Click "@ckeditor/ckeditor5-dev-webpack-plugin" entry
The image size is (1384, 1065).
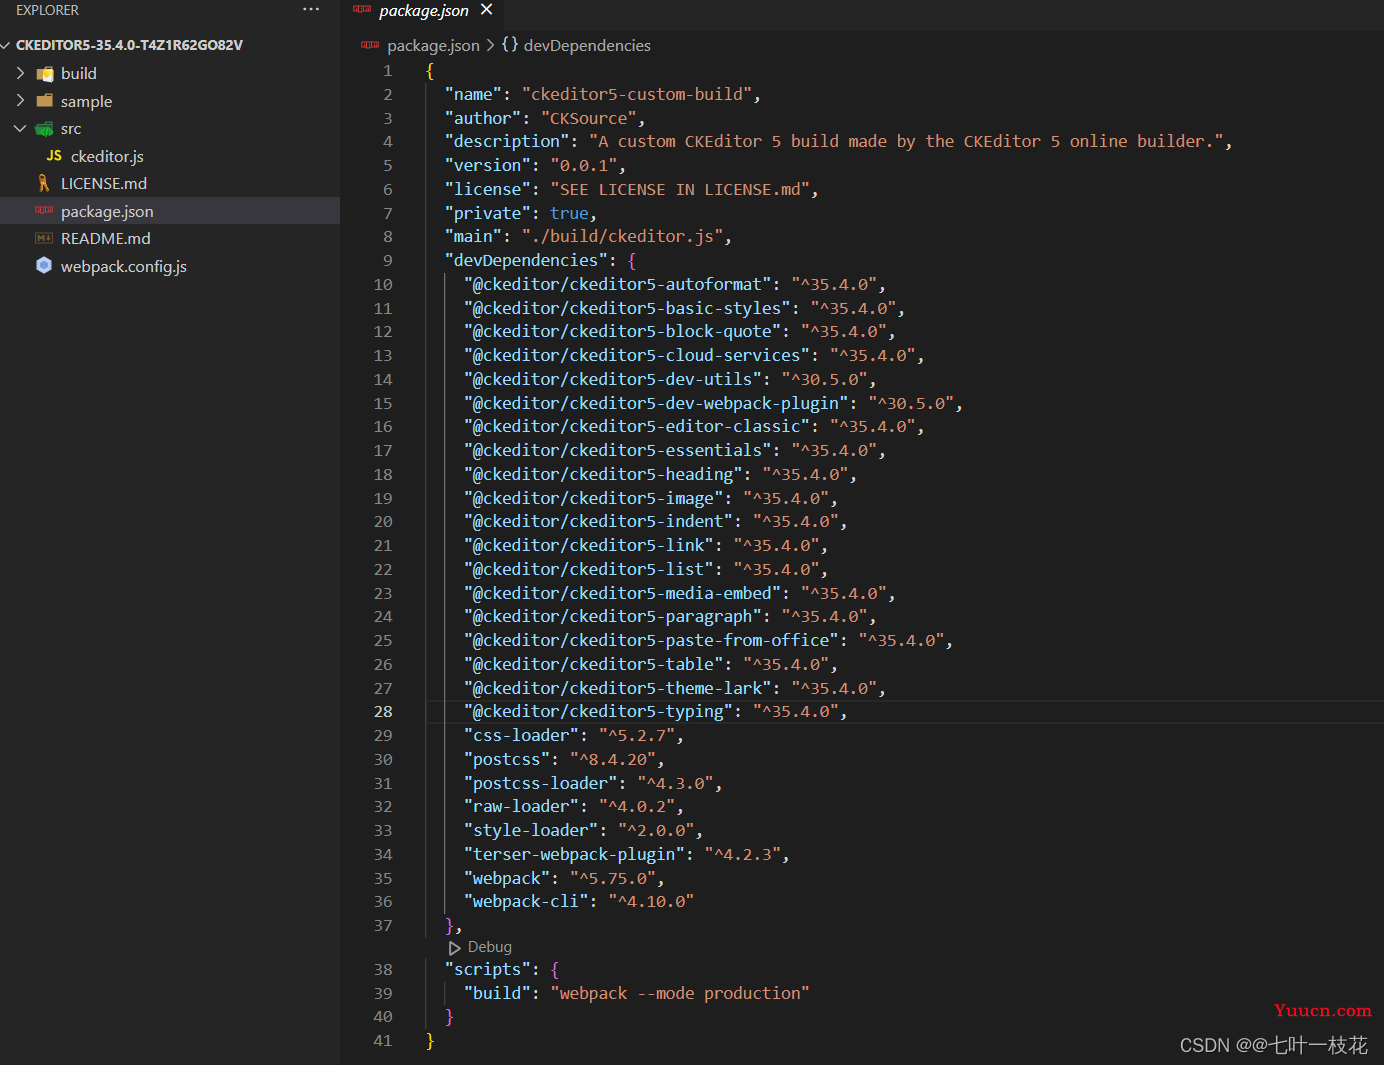(x=656, y=403)
